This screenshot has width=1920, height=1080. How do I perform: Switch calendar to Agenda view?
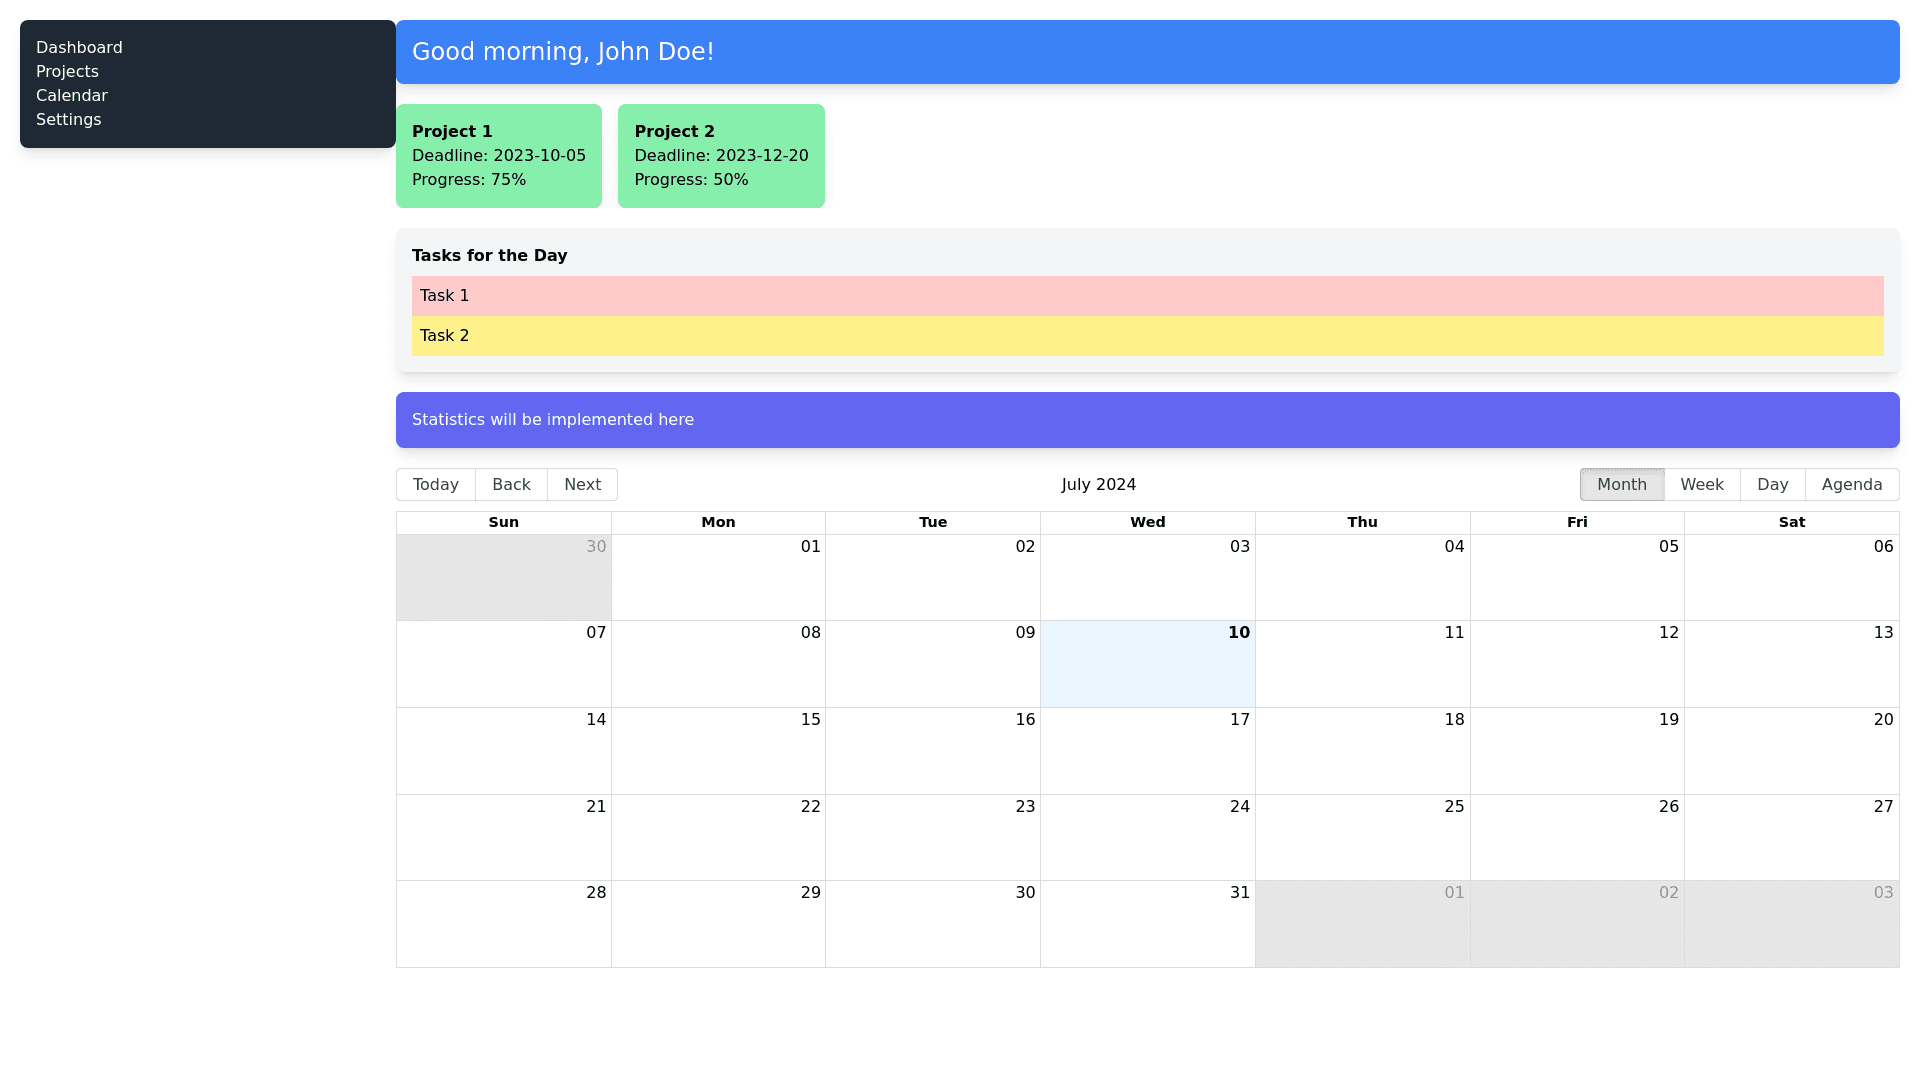click(x=1851, y=485)
